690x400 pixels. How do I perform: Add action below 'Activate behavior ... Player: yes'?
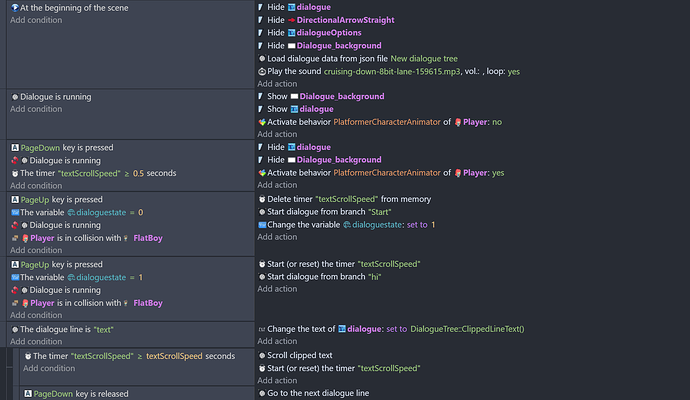(277, 185)
